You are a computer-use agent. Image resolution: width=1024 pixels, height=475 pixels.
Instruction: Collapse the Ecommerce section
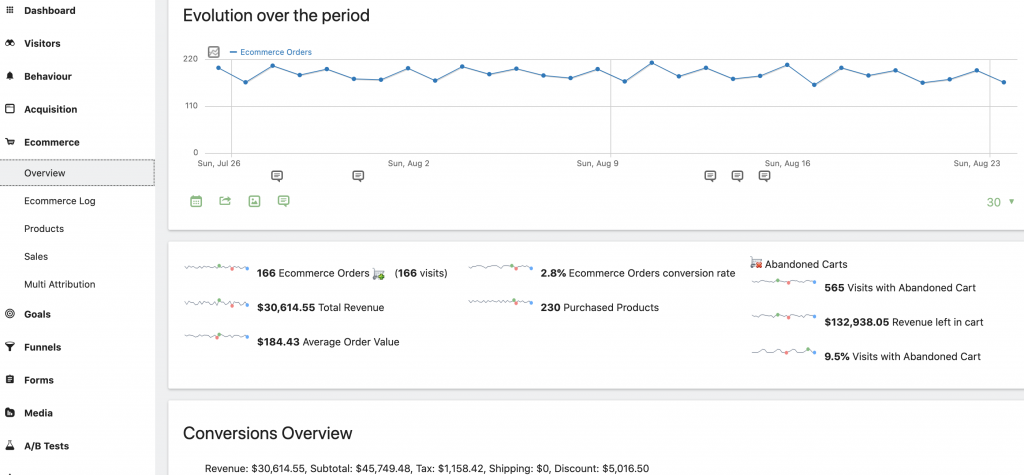click(x=52, y=142)
